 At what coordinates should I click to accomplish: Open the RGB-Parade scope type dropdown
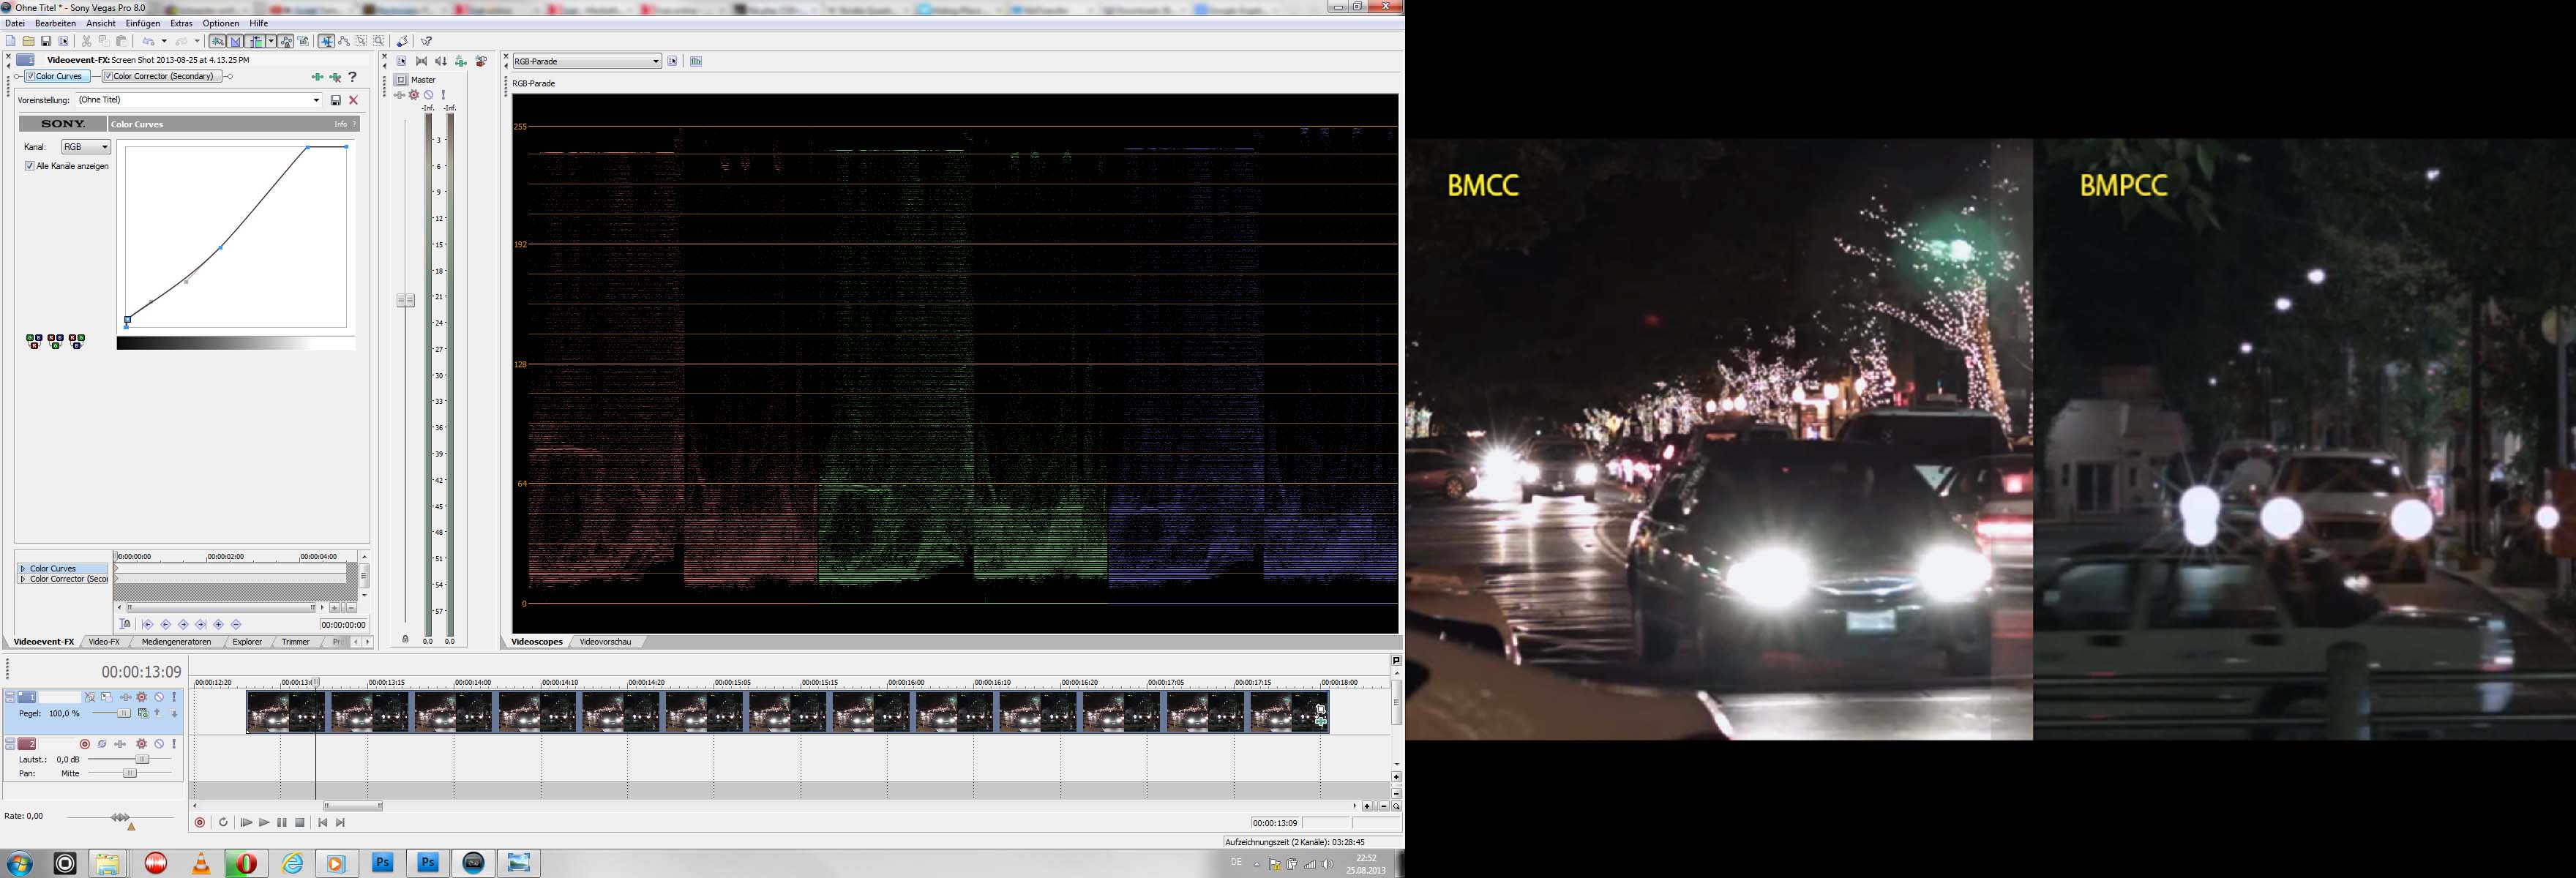(x=587, y=61)
